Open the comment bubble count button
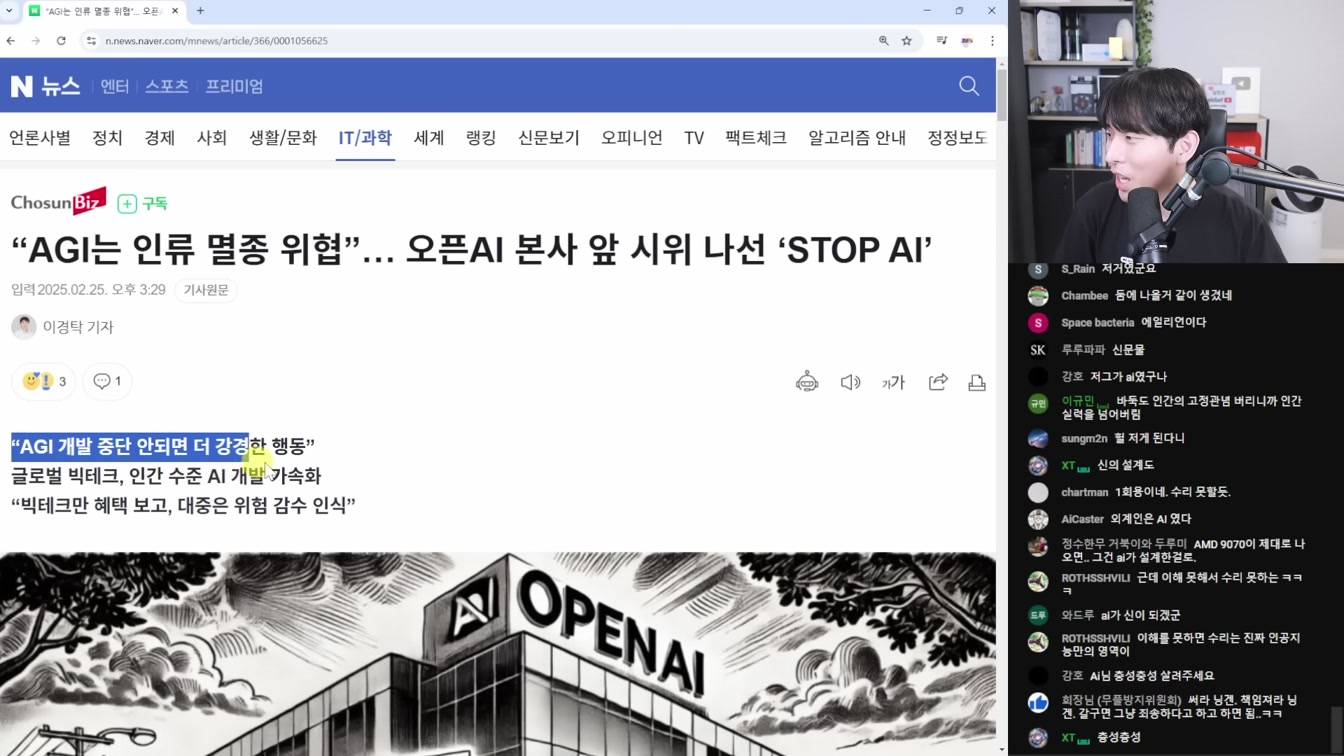The width and height of the screenshot is (1344, 756). (x=107, y=381)
